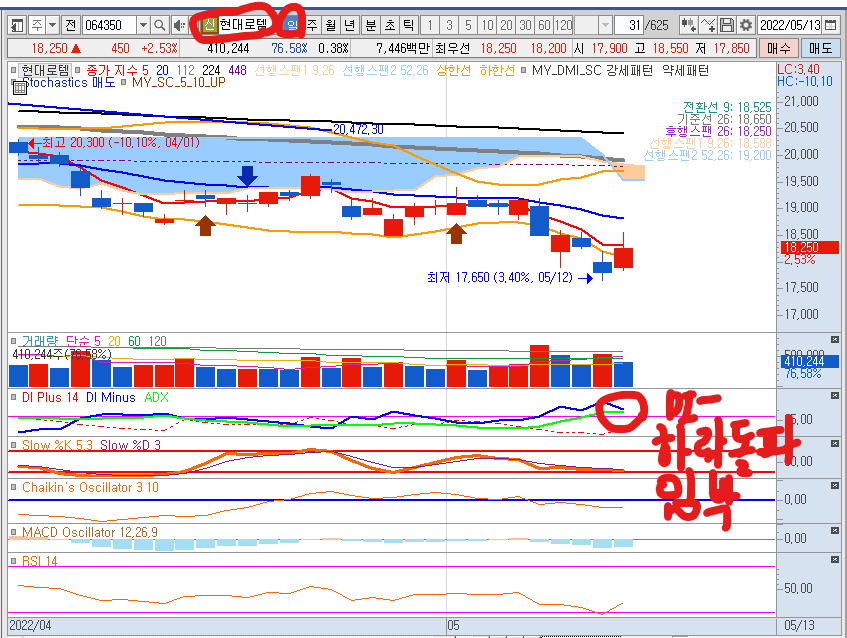The height and width of the screenshot is (638, 847).
Task: Click the speaker sound icon
Action: coord(179,25)
